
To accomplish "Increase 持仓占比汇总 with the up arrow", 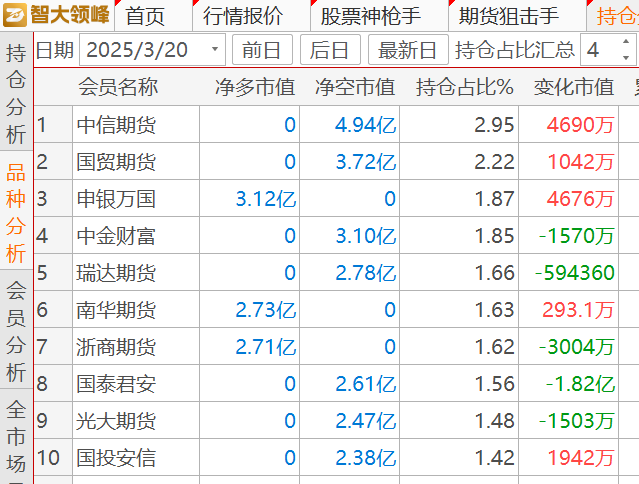I will pos(626,42).
